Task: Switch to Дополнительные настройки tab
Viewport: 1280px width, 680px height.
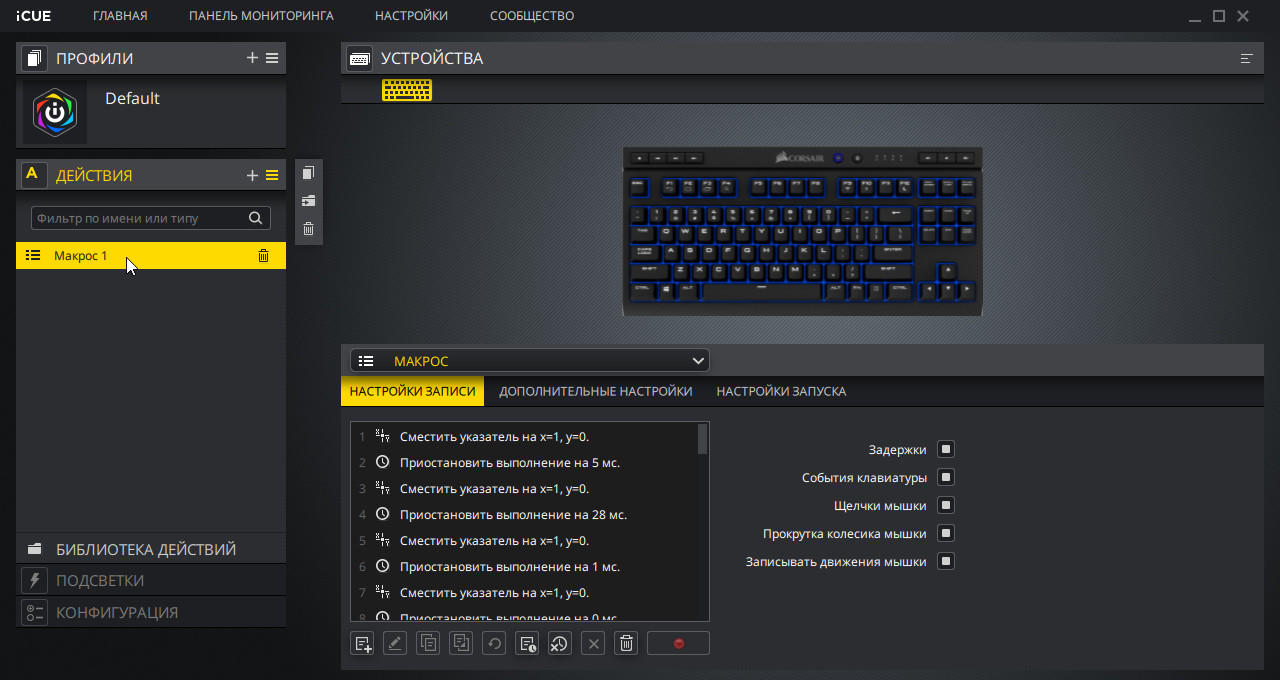Action: click(596, 391)
